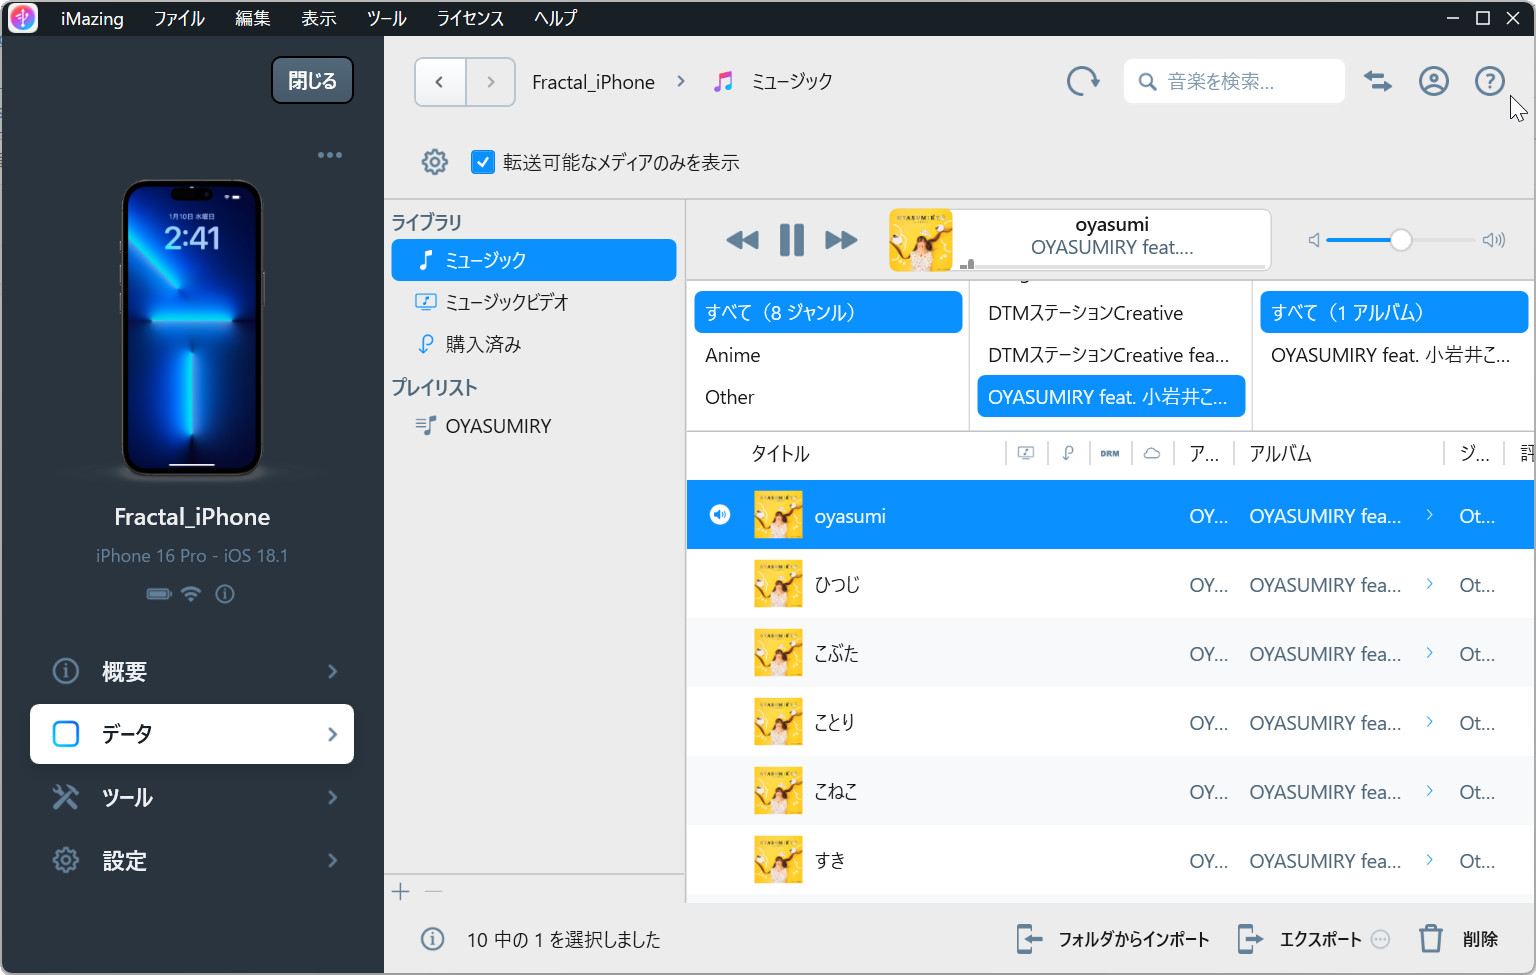Open the device options three-dots menu
This screenshot has width=1536, height=975.
pyautogui.click(x=330, y=155)
